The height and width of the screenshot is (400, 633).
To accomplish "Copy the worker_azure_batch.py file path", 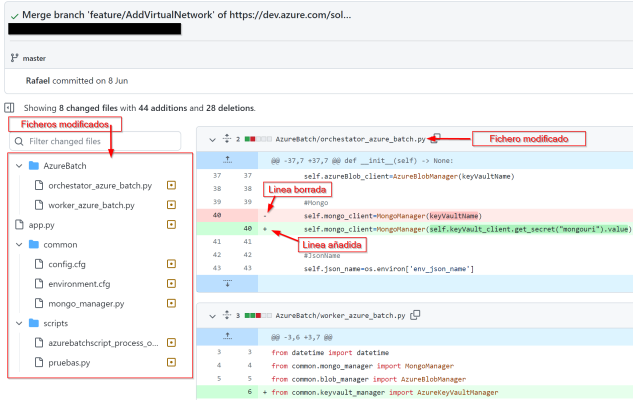I will pos(415,315).
